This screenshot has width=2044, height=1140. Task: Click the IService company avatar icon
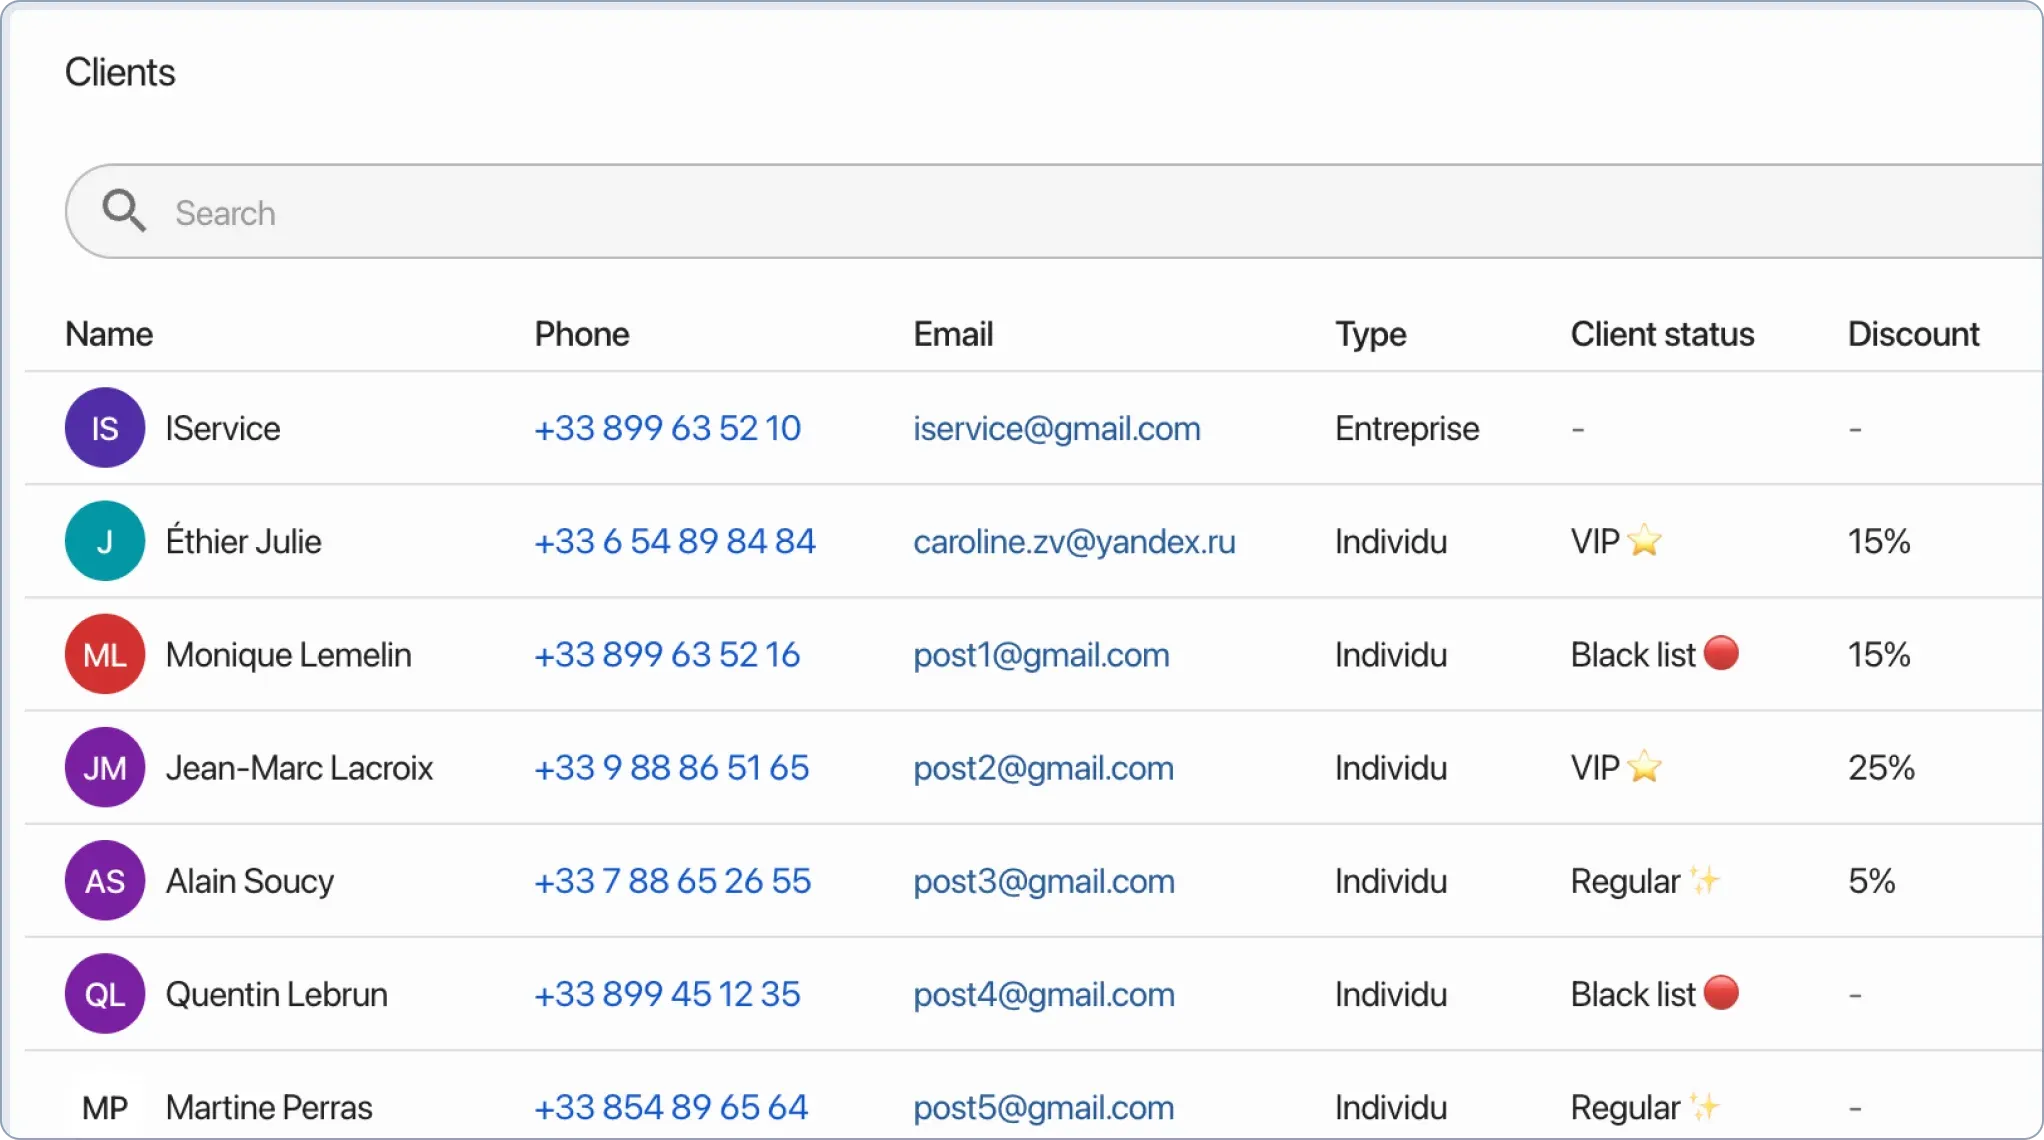[x=104, y=427]
